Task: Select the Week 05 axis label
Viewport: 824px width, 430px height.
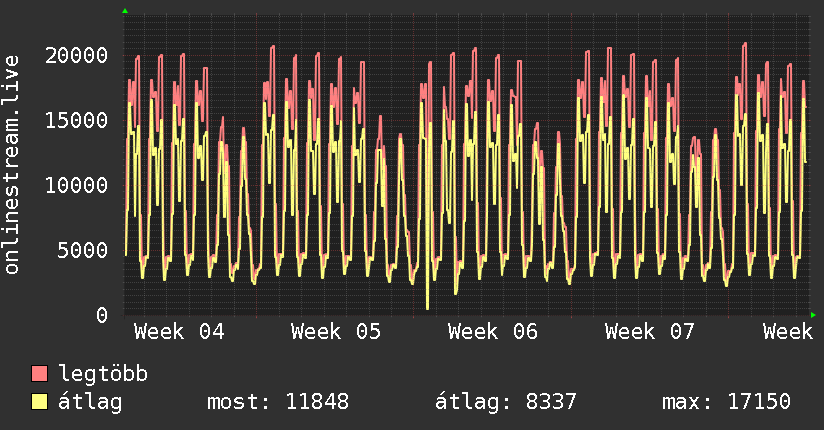Action: [x=336, y=331]
